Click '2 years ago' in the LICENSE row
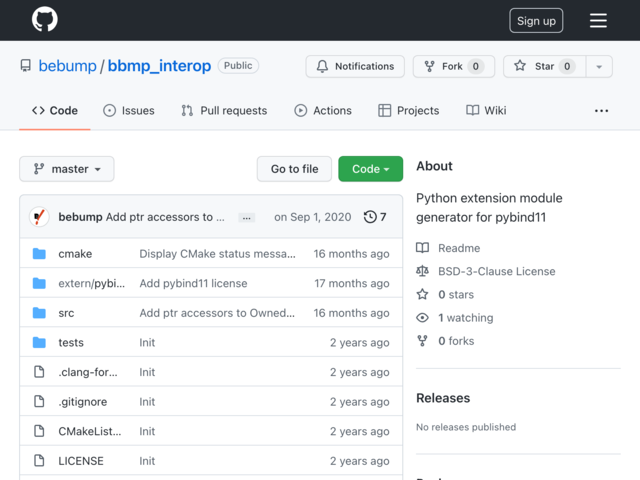The height and width of the screenshot is (480, 640). click(x=360, y=461)
